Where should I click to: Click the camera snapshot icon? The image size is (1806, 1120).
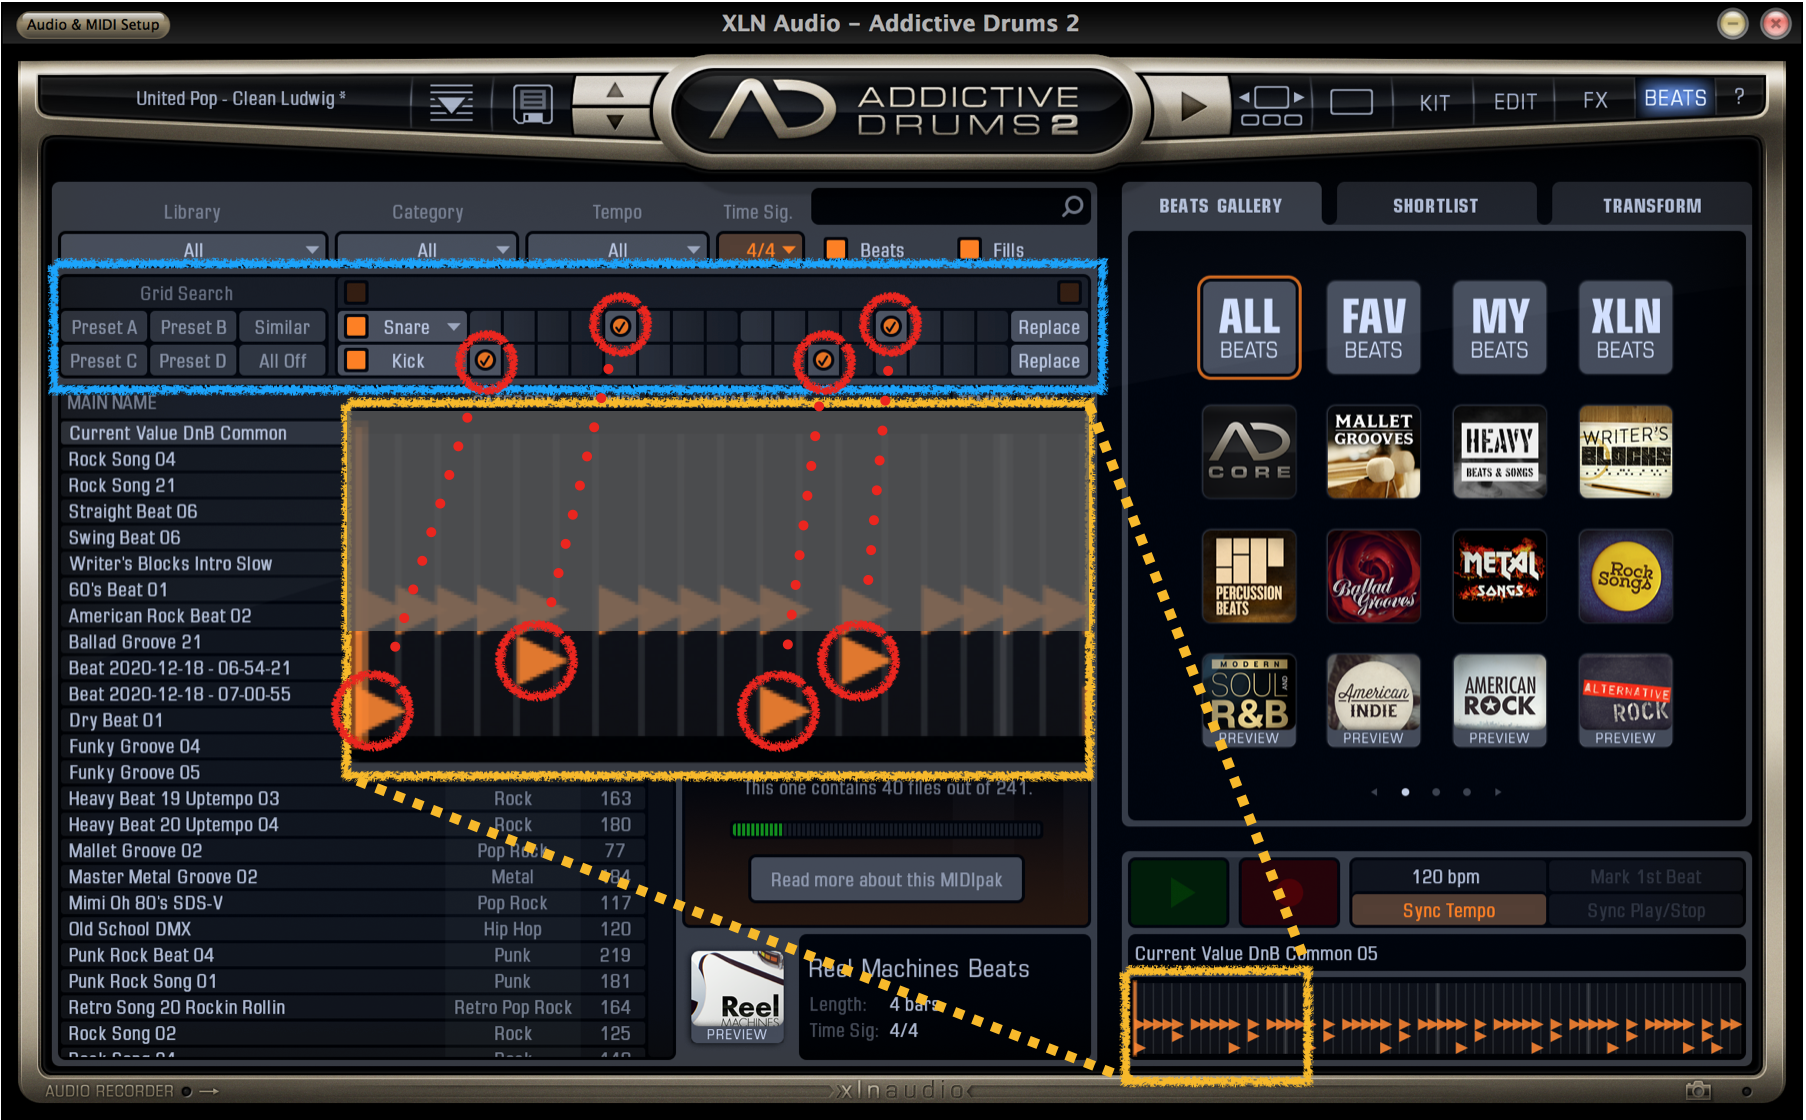(x=1698, y=1090)
